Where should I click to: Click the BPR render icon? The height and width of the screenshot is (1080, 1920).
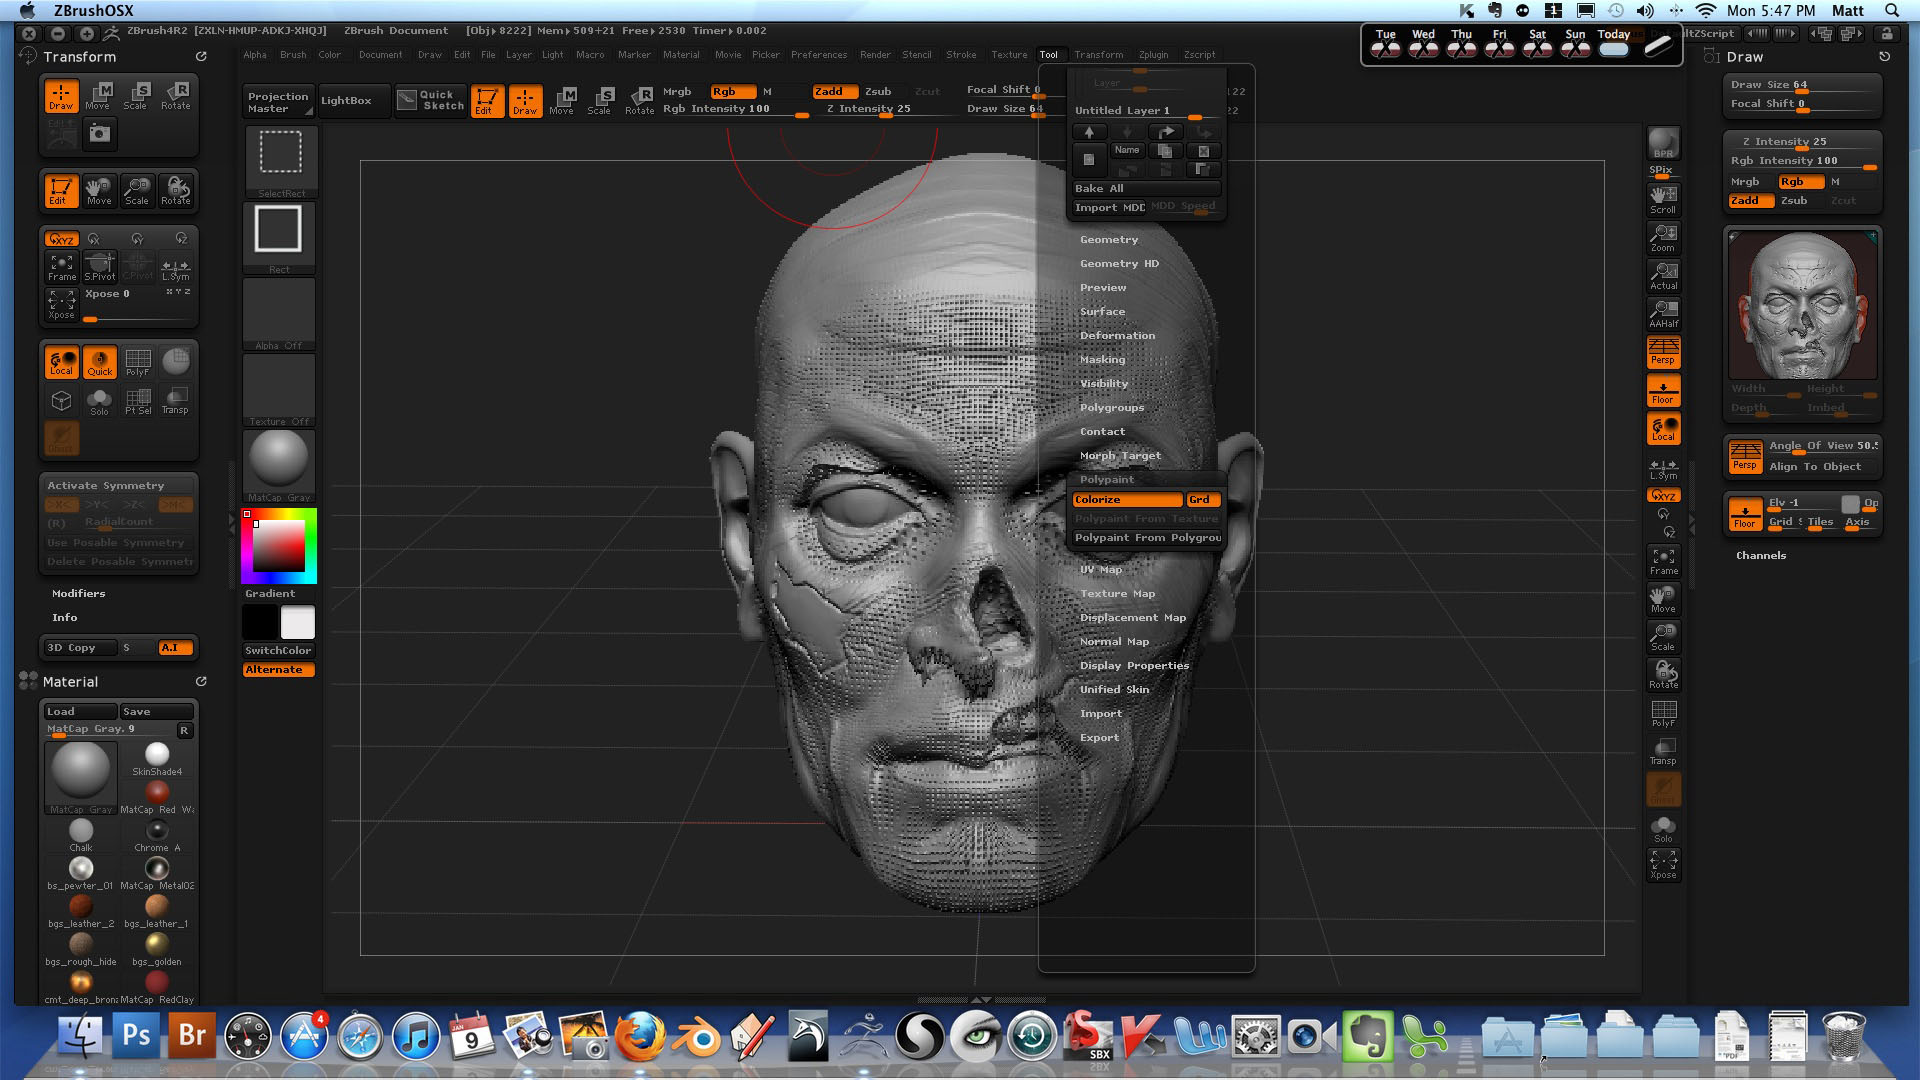[x=1663, y=144]
